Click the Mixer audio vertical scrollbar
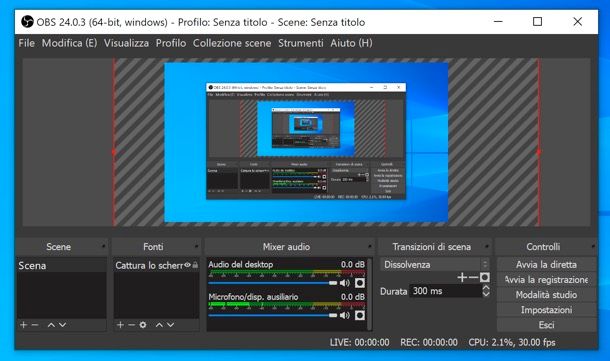This screenshot has width=610, height=361. tap(369, 294)
